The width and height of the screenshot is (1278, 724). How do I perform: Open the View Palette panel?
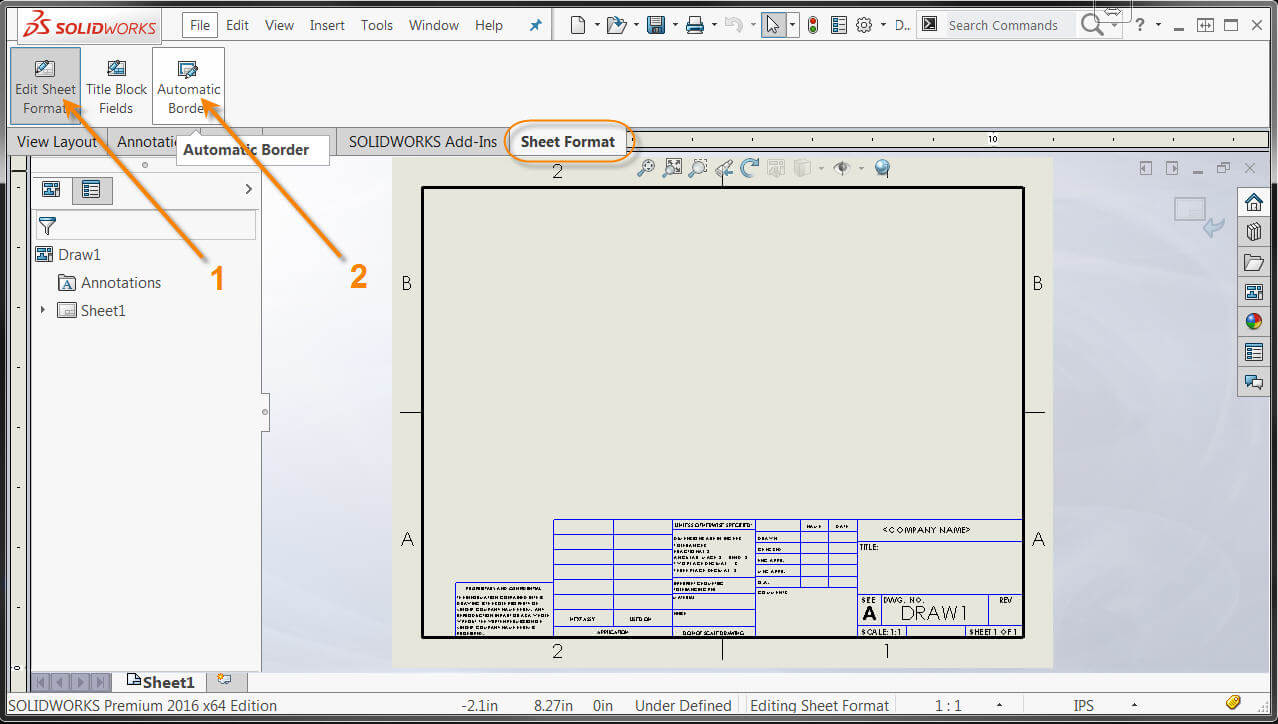(1254, 291)
